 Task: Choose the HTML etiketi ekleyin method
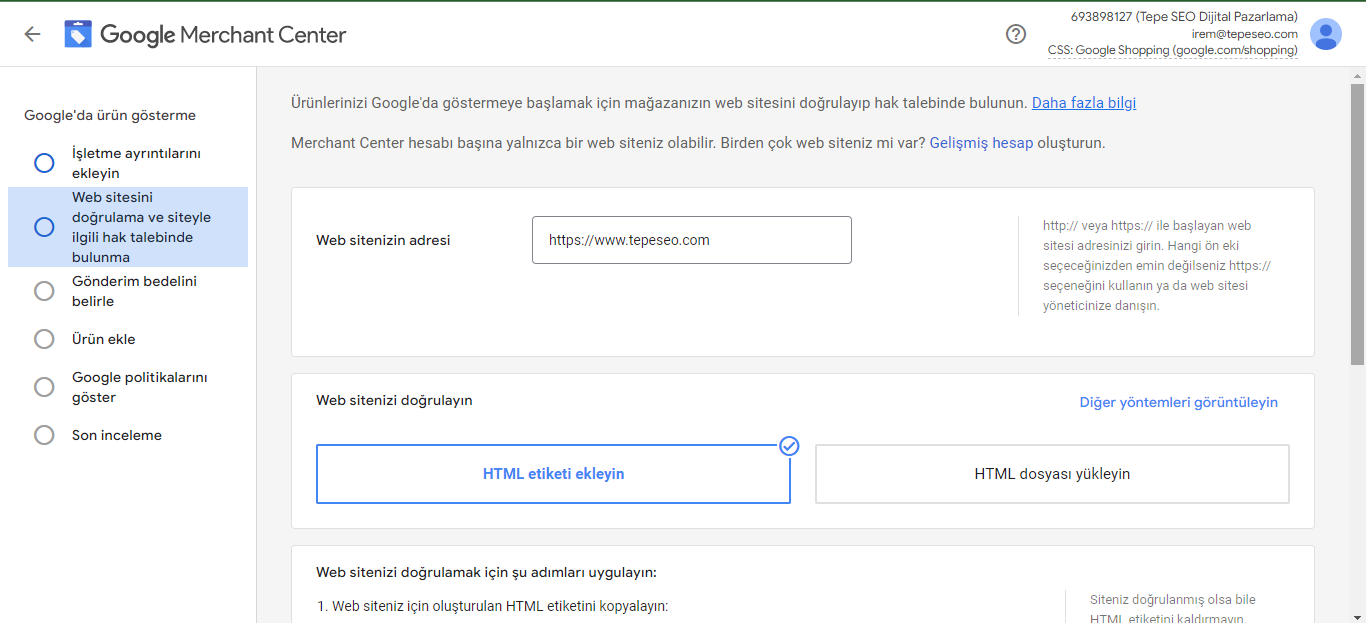pos(553,474)
